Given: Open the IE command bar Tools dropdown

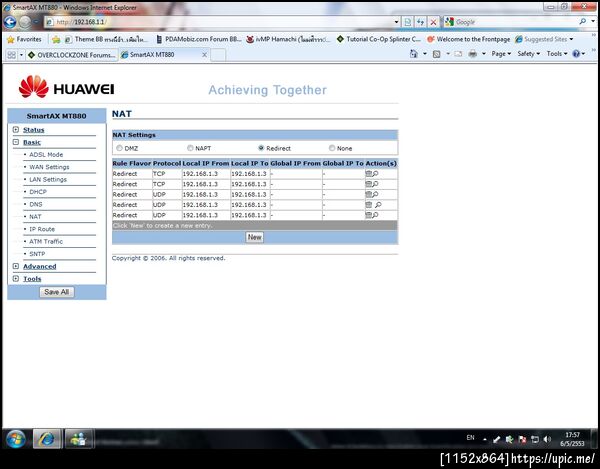Looking at the screenshot, I should click(557, 54).
